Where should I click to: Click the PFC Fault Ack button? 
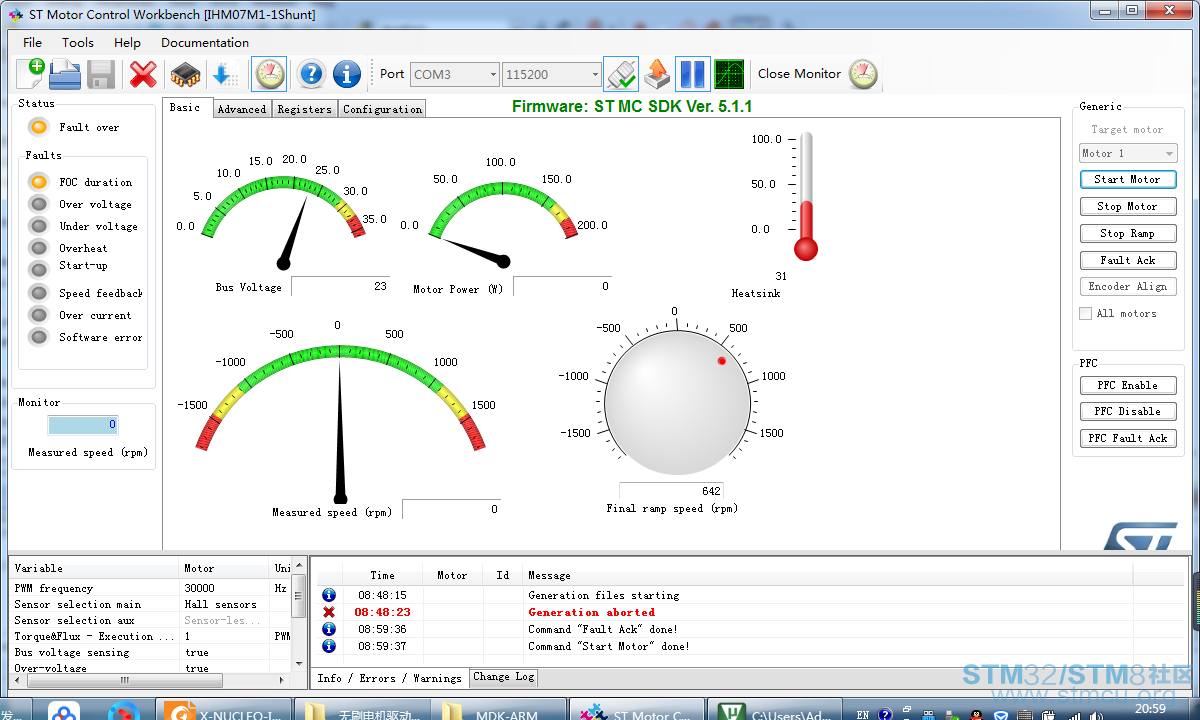coord(1128,438)
